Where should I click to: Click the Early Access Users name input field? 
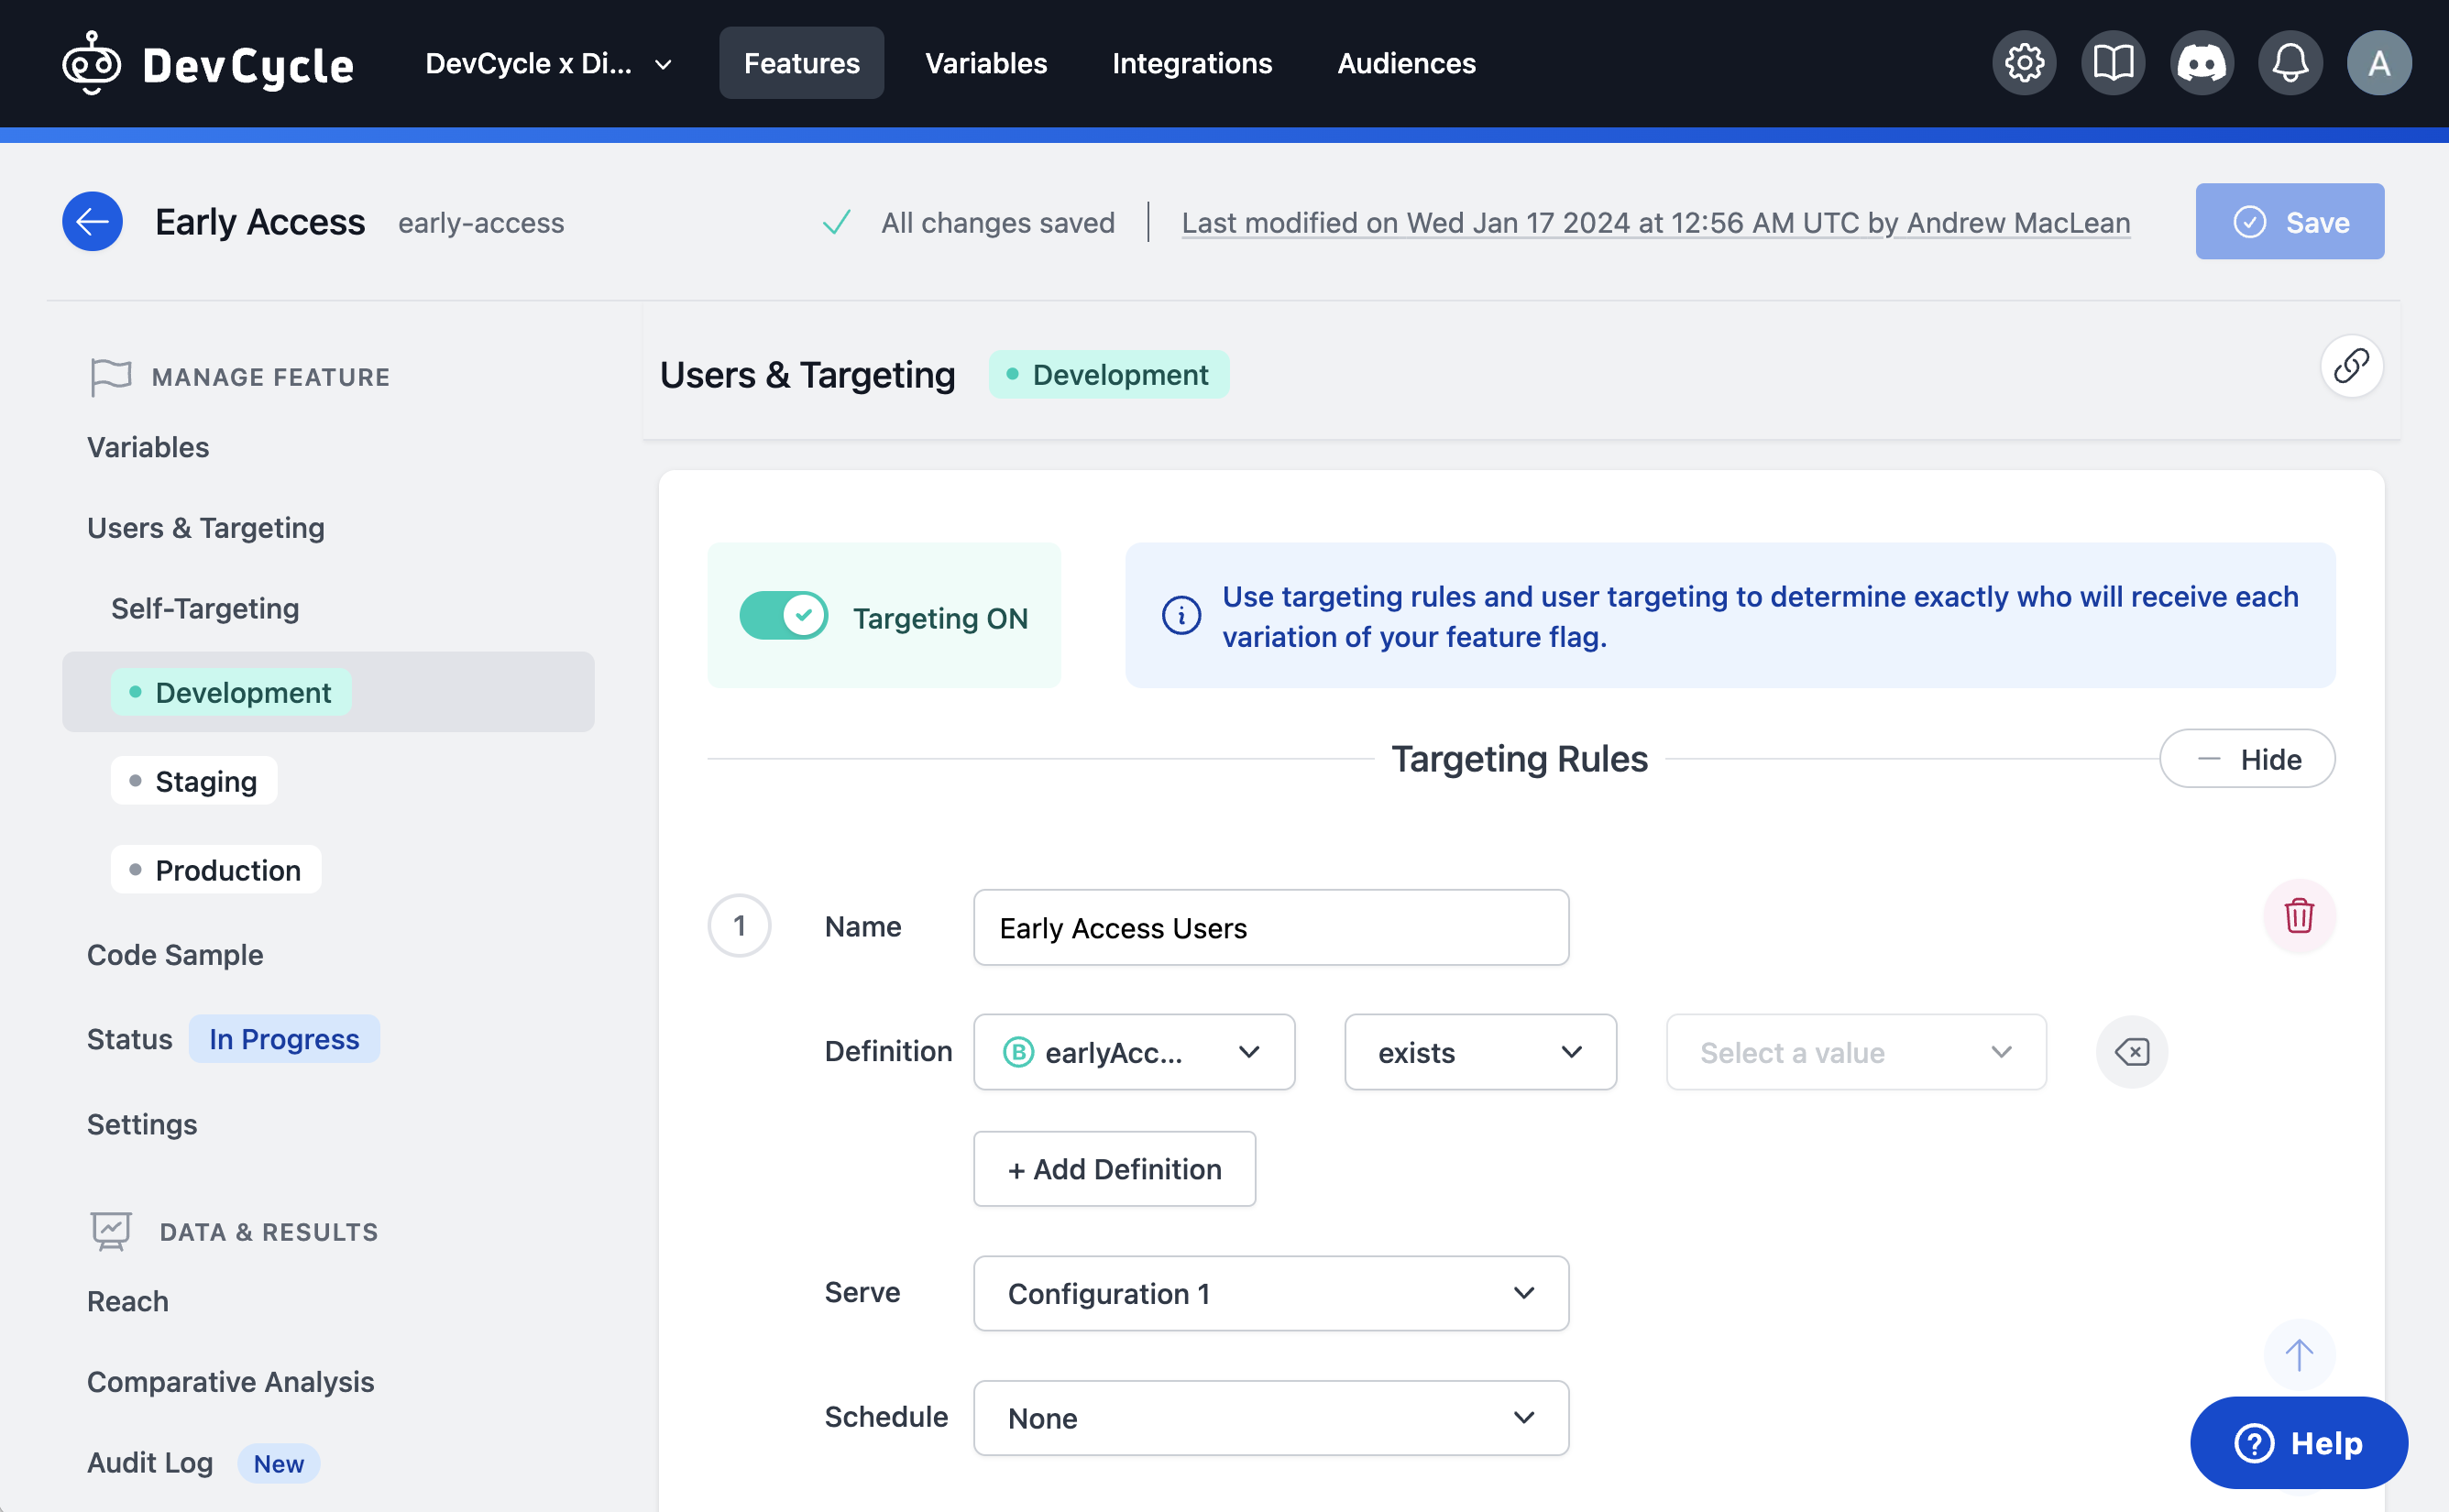click(x=1270, y=926)
